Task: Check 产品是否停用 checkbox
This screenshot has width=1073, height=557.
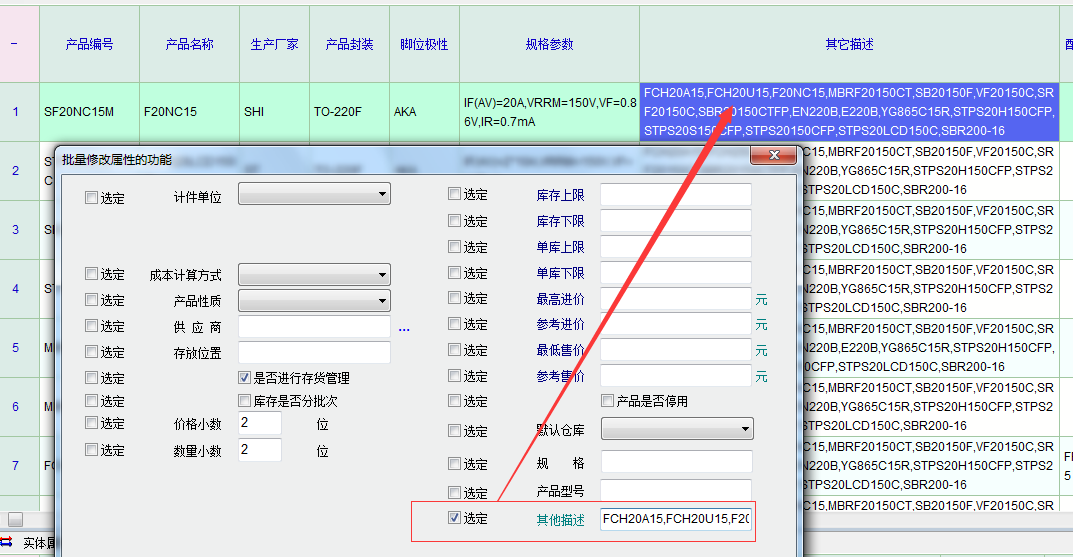Action: (607, 401)
